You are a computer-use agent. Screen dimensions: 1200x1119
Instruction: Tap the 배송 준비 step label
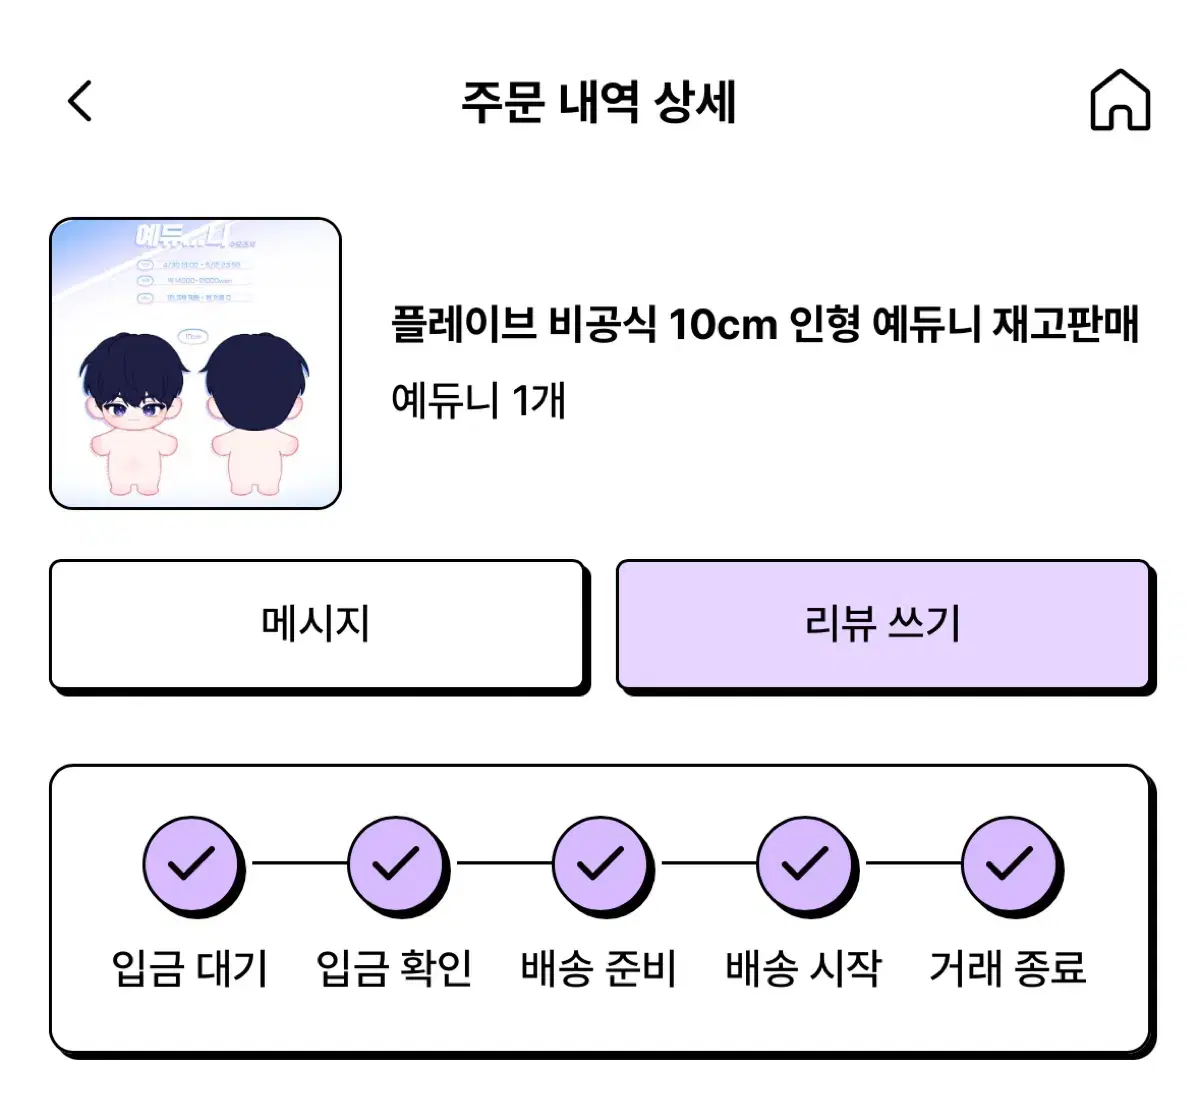[599, 968]
